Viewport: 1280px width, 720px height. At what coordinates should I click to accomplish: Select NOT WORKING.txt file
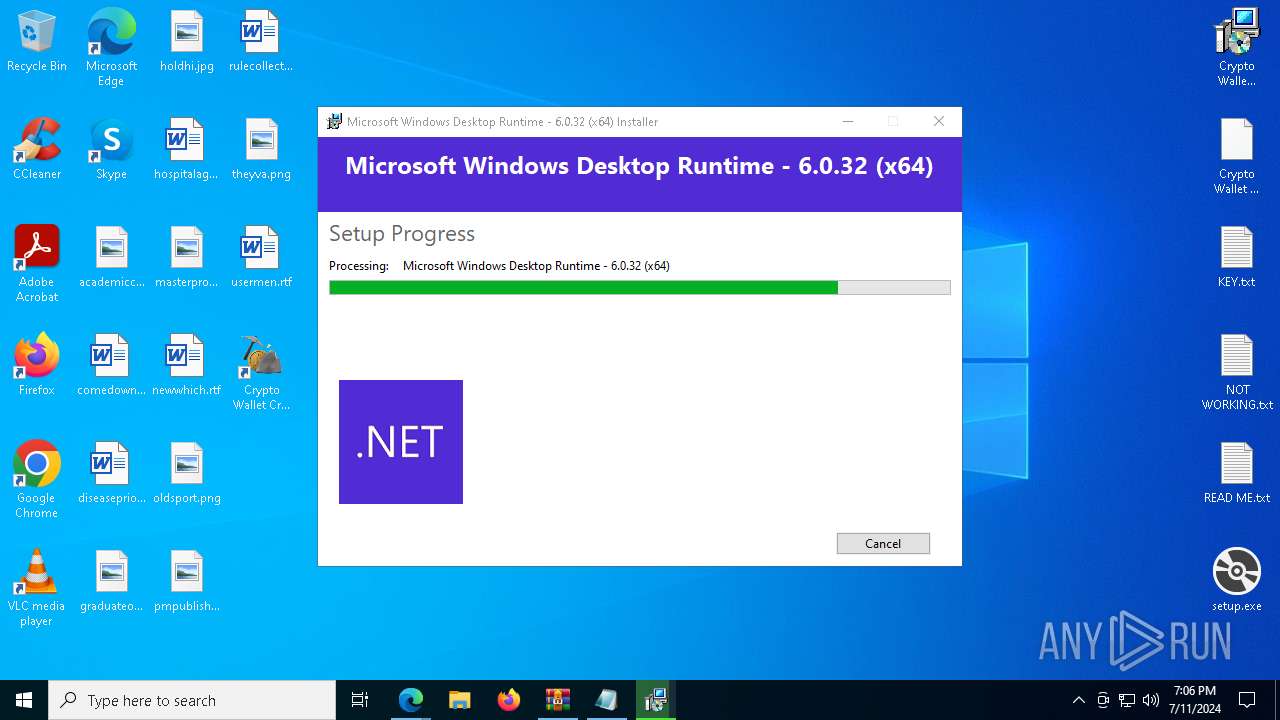[x=1237, y=372]
